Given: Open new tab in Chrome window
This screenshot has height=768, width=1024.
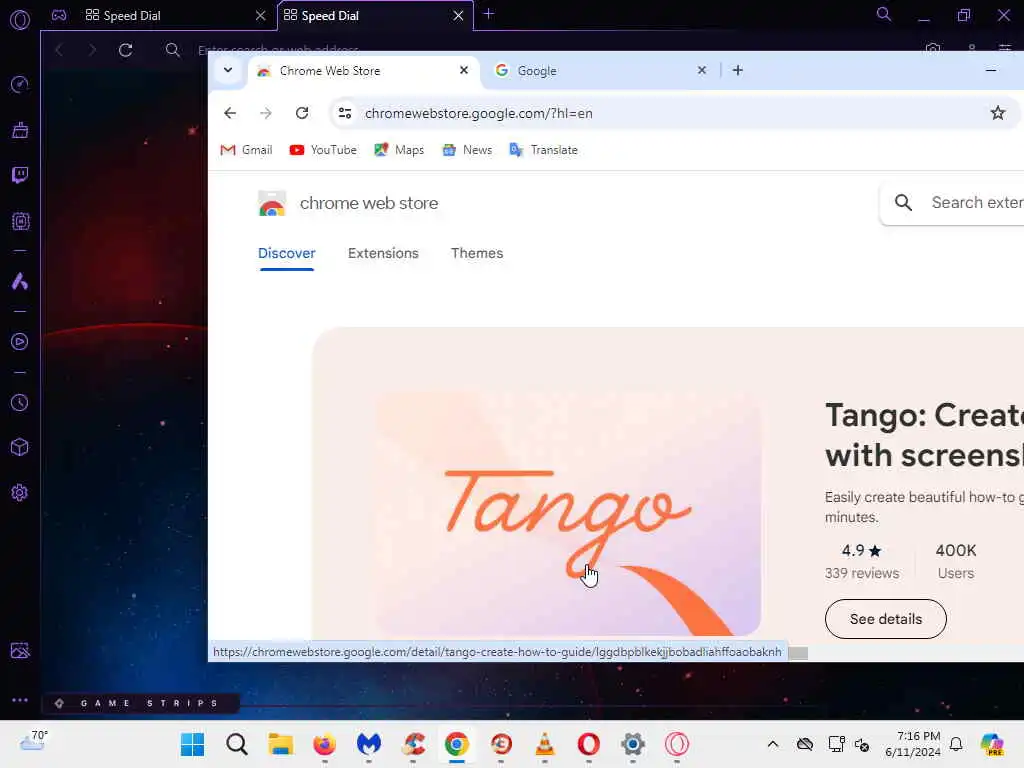Looking at the screenshot, I should pyautogui.click(x=737, y=71).
